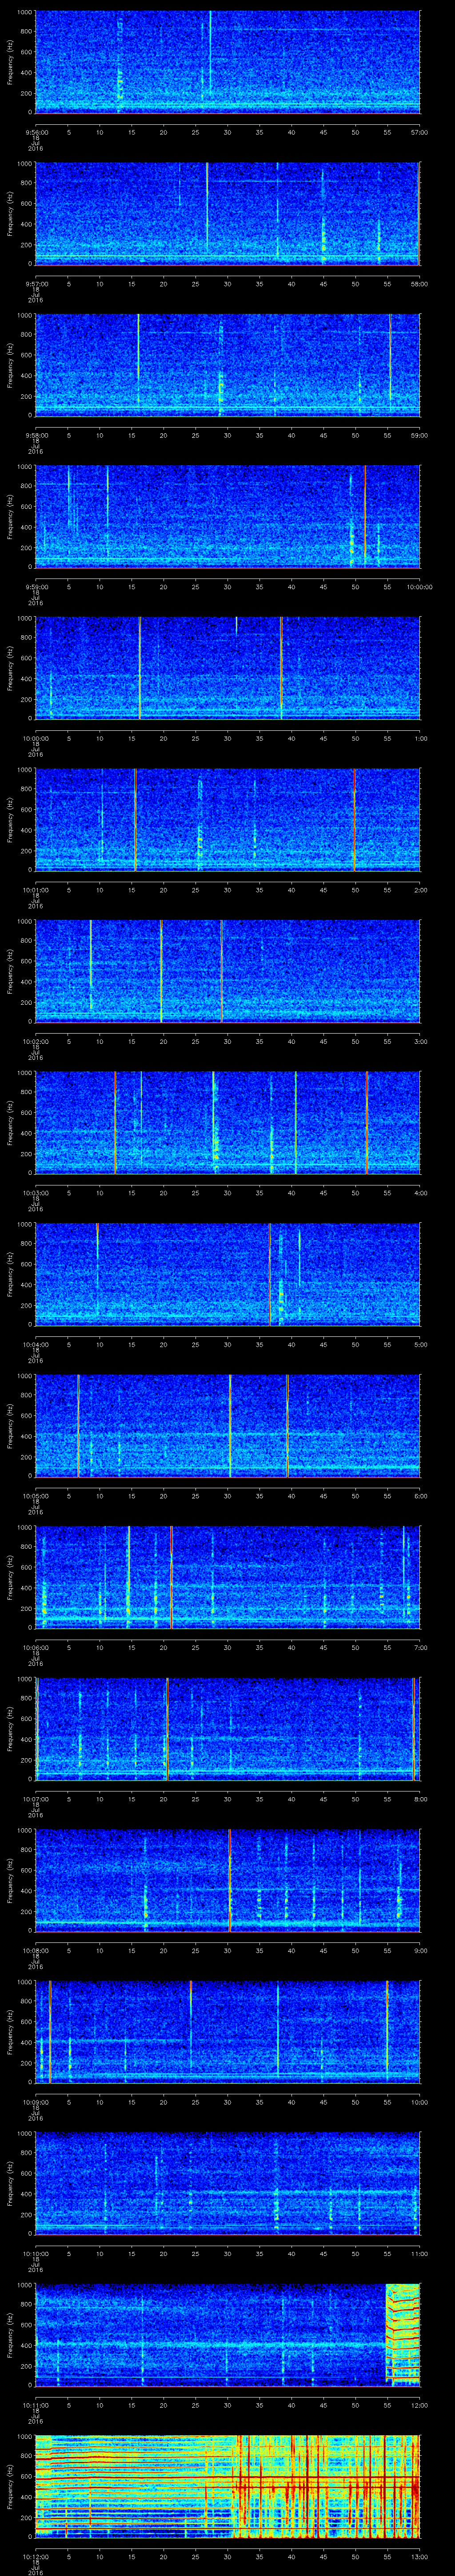Viewport: 455px width, 2576px height.
Task: Pick the spectrogram panel starting at 10:00:00
Action: [x=227, y=668]
